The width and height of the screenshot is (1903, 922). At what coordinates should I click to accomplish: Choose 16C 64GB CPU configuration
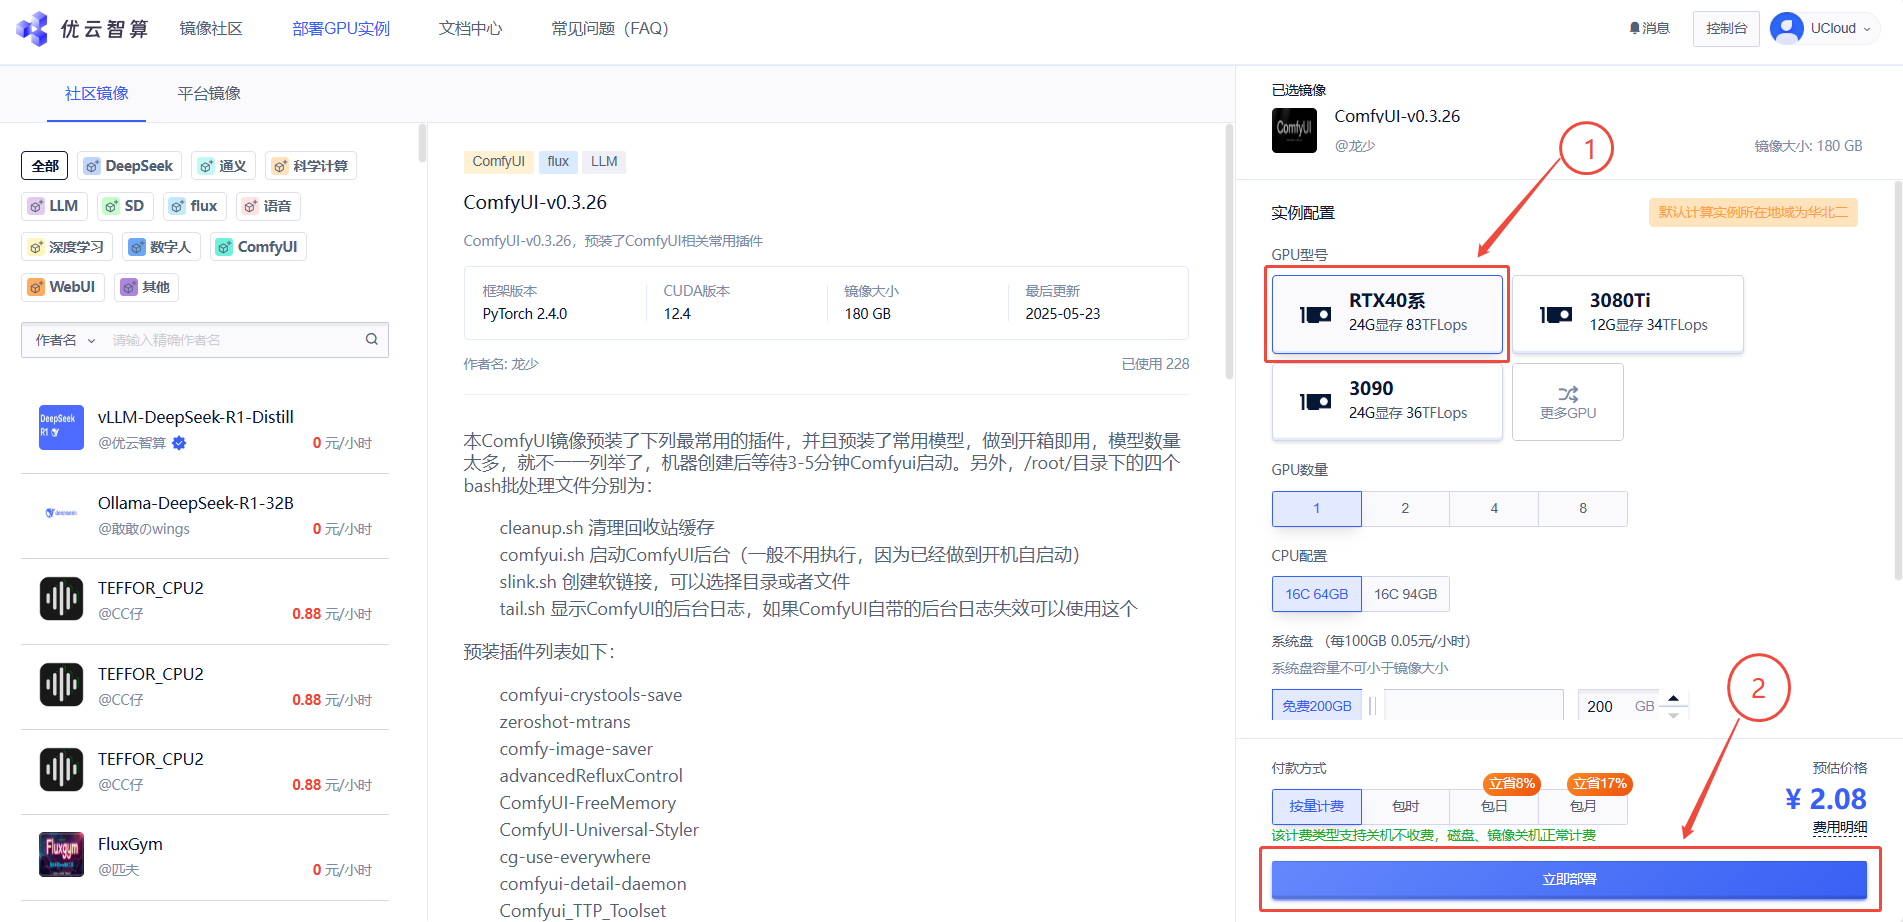coord(1317,594)
